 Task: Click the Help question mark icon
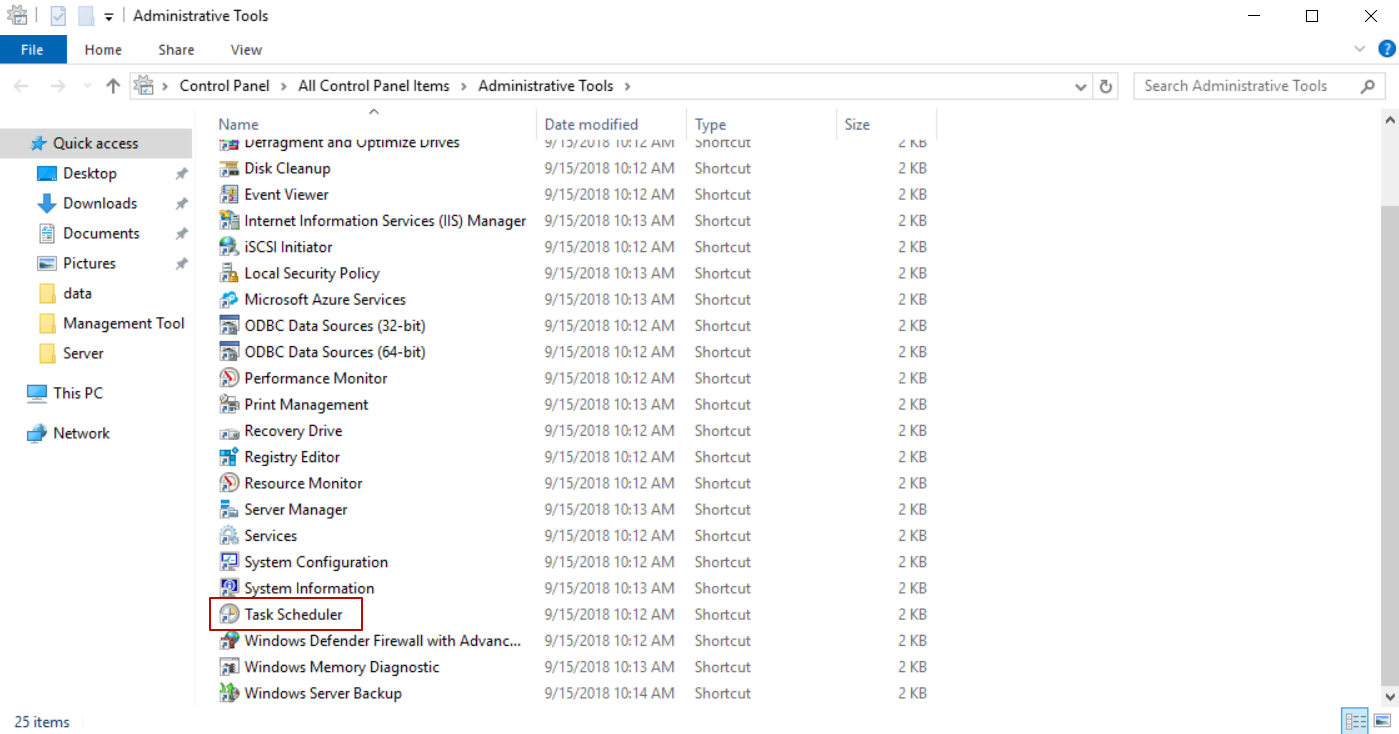click(x=1386, y=49)
